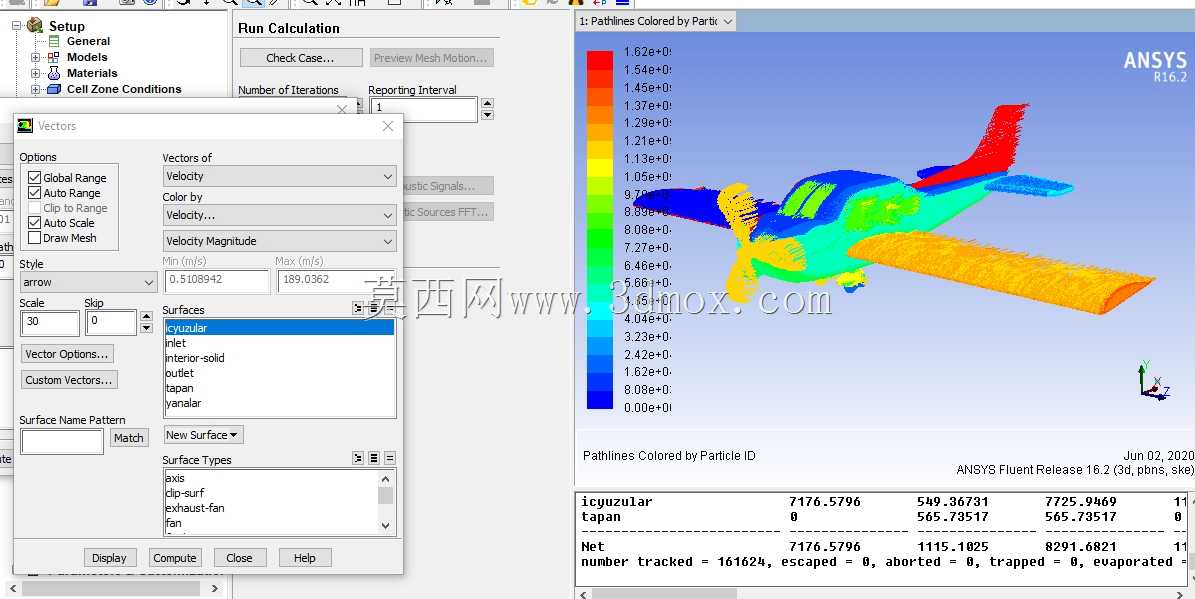Screen dimensions: 1195x599
Task: Click the Surface Types scrollbar down arrow
Action: click(385, 525)
